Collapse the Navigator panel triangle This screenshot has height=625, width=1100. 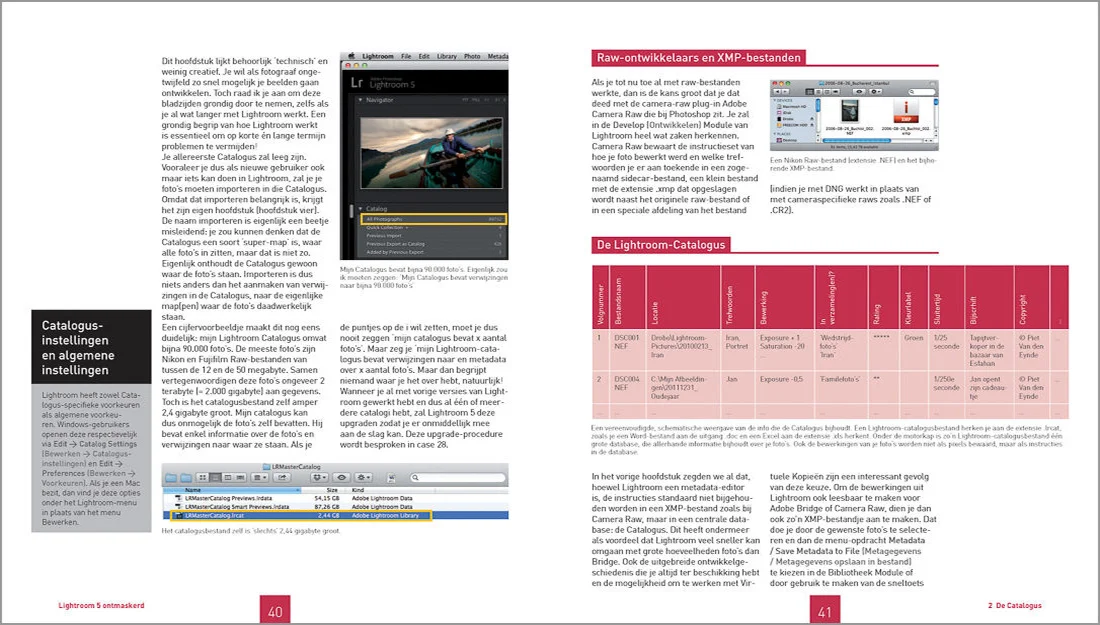361,100
